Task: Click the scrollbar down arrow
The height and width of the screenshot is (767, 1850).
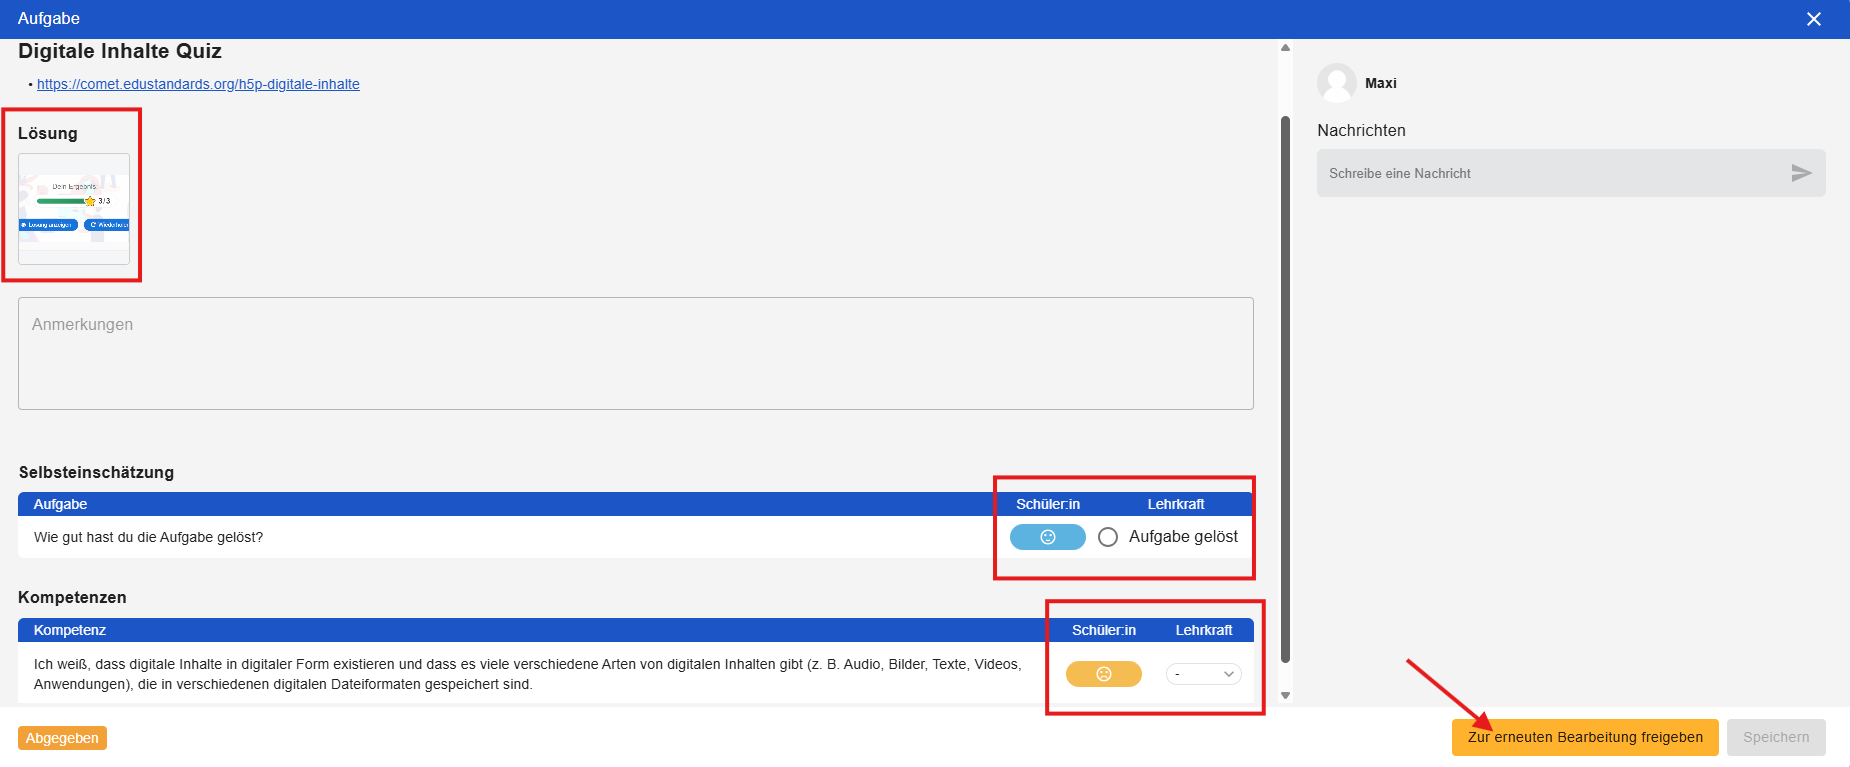Action: tap(1285, 695)
